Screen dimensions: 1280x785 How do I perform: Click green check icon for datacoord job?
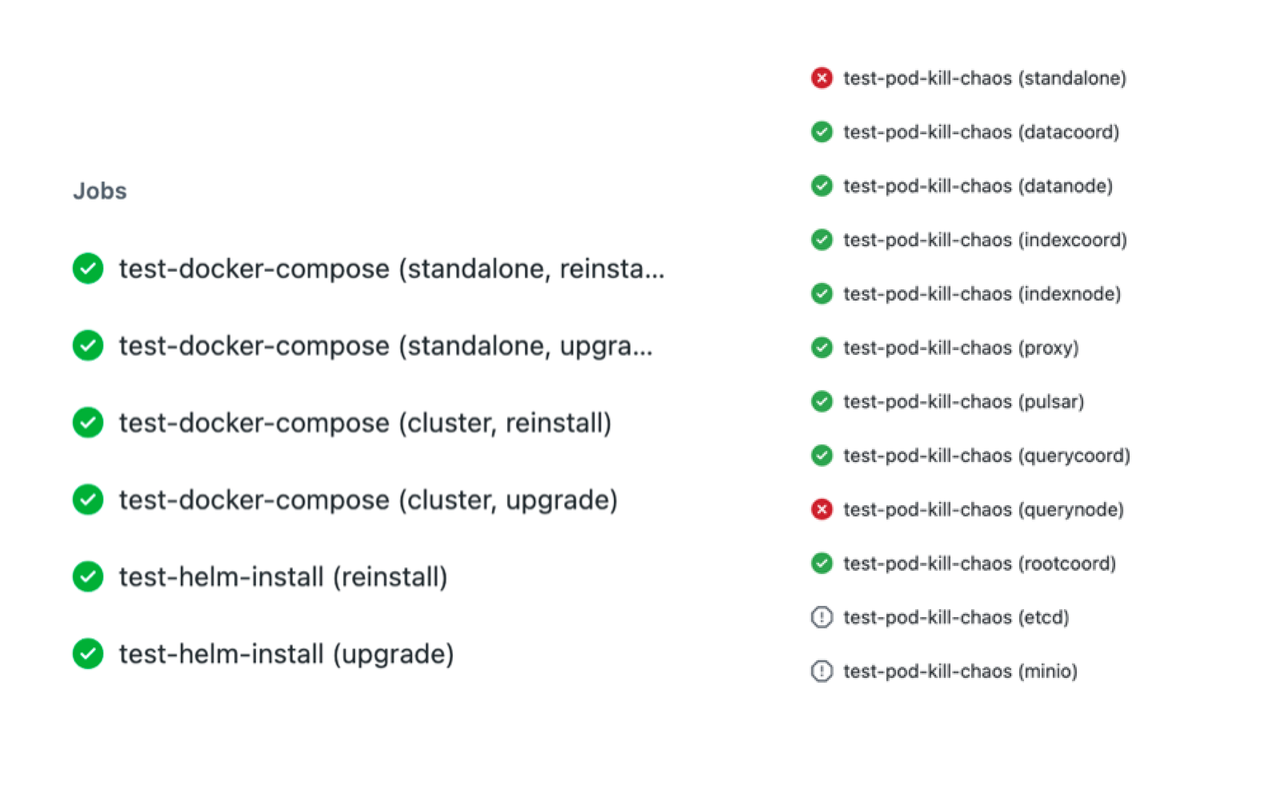[822, 132]
